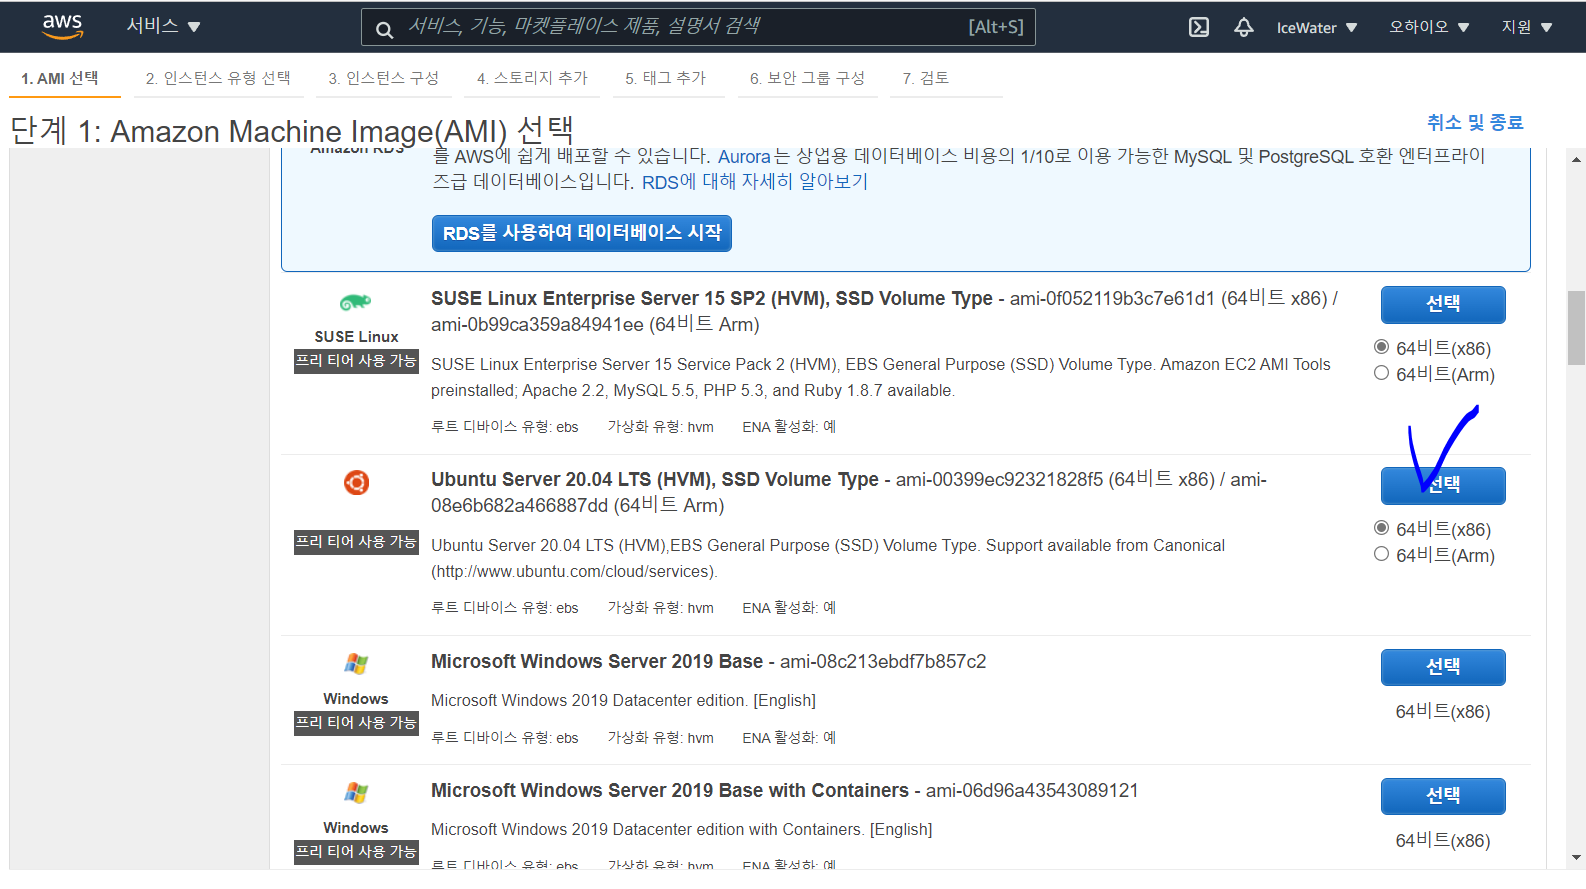Open the 오하이오 region dropdown
This screenshot has height=889, width=1586.
(1429, 27)
